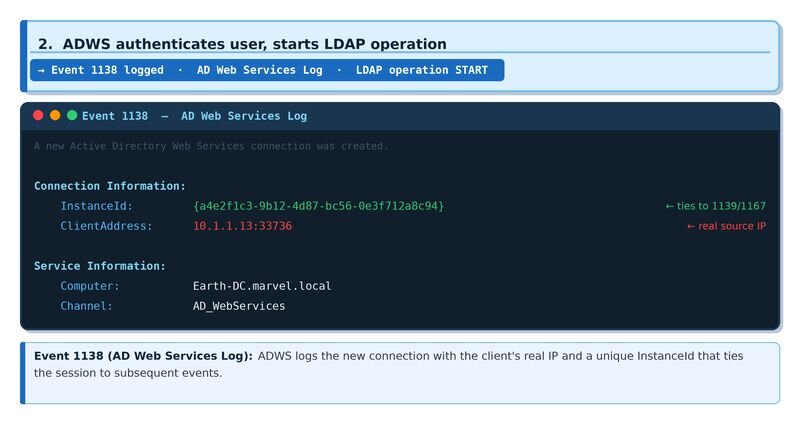Select the 'Connection Information:' header
800x424 pixels.
[x=109, y=186]
